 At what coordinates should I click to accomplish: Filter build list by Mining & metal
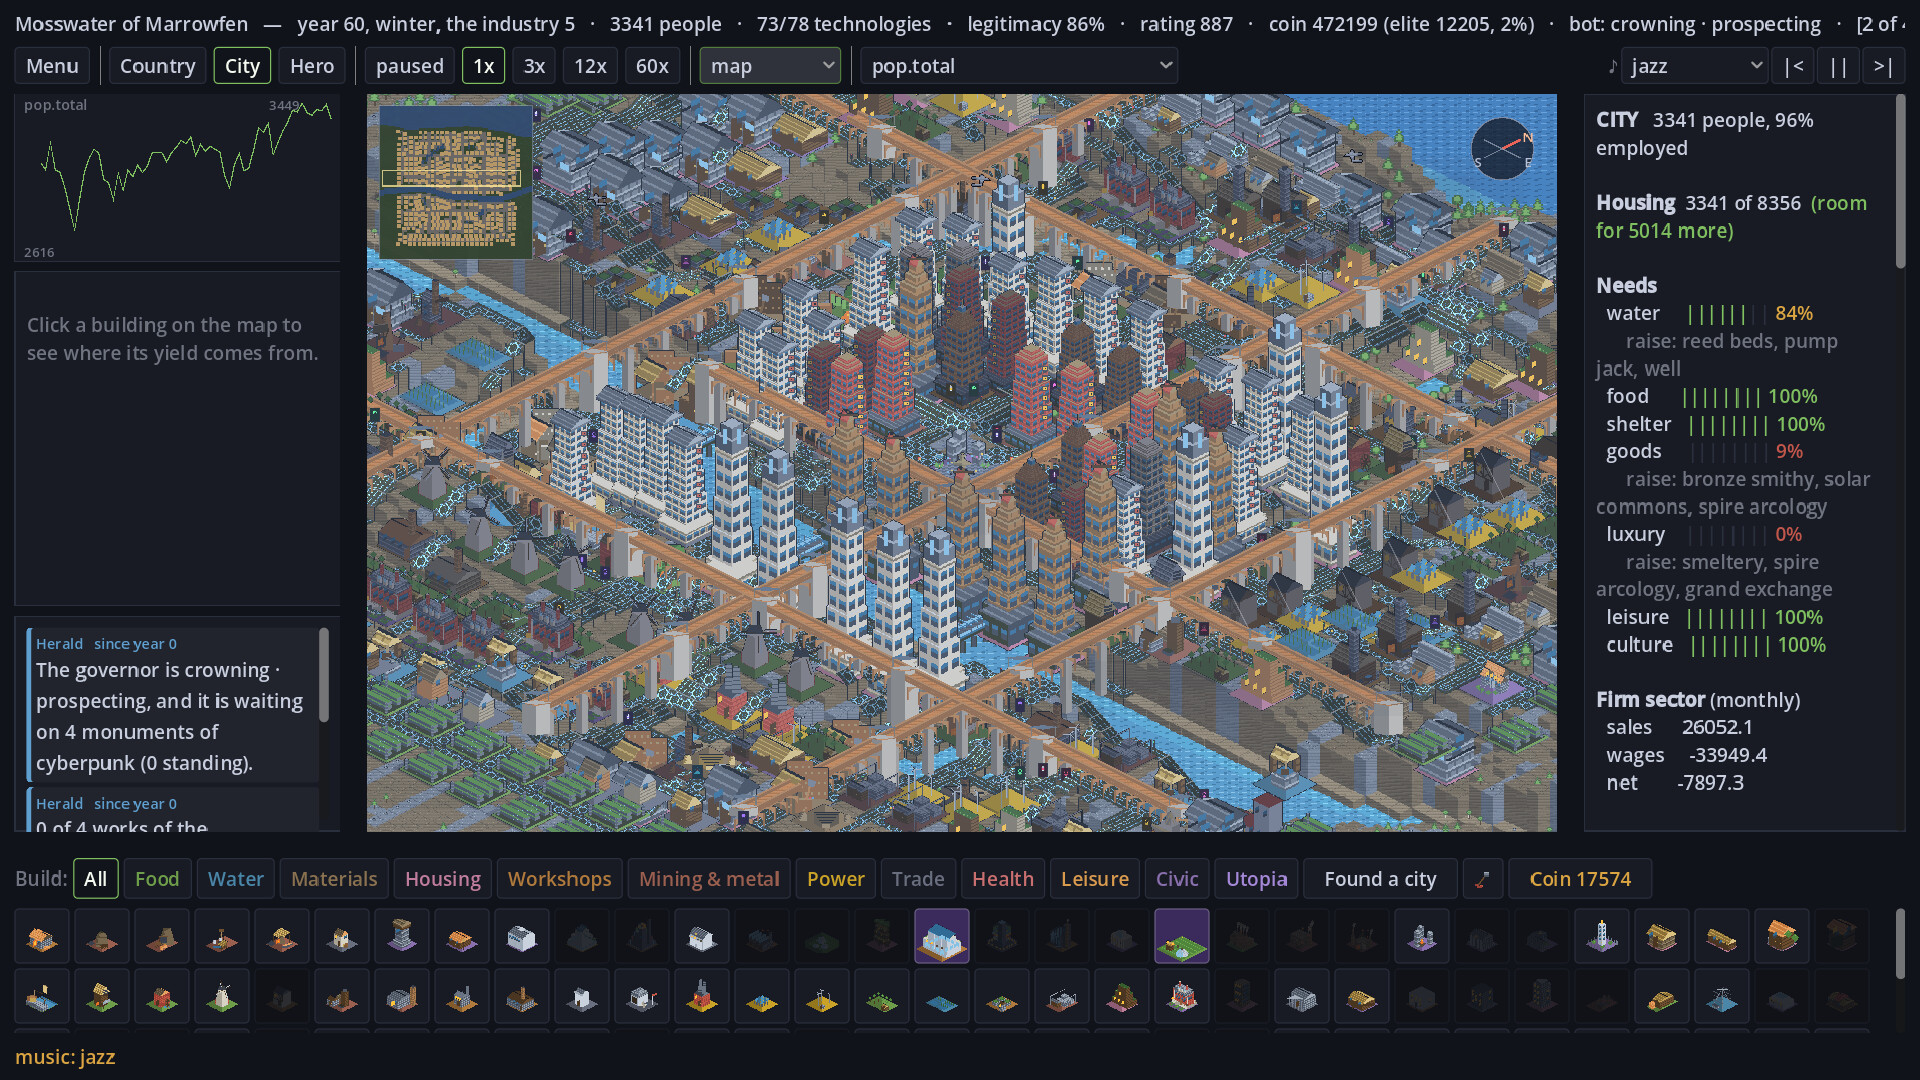coord(709,879)
